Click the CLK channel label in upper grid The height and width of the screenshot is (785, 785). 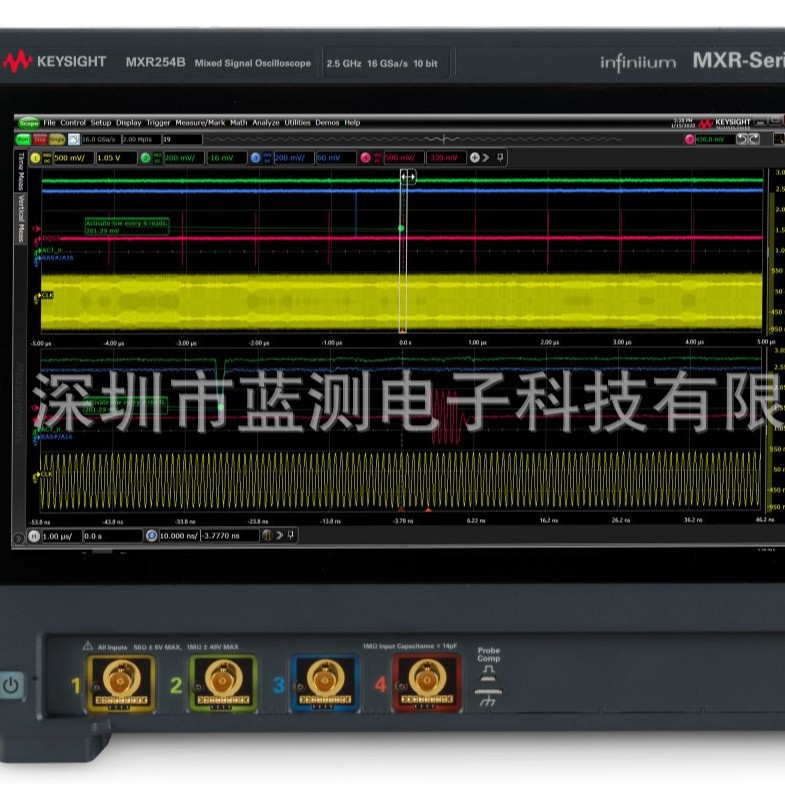pos(47,295)
